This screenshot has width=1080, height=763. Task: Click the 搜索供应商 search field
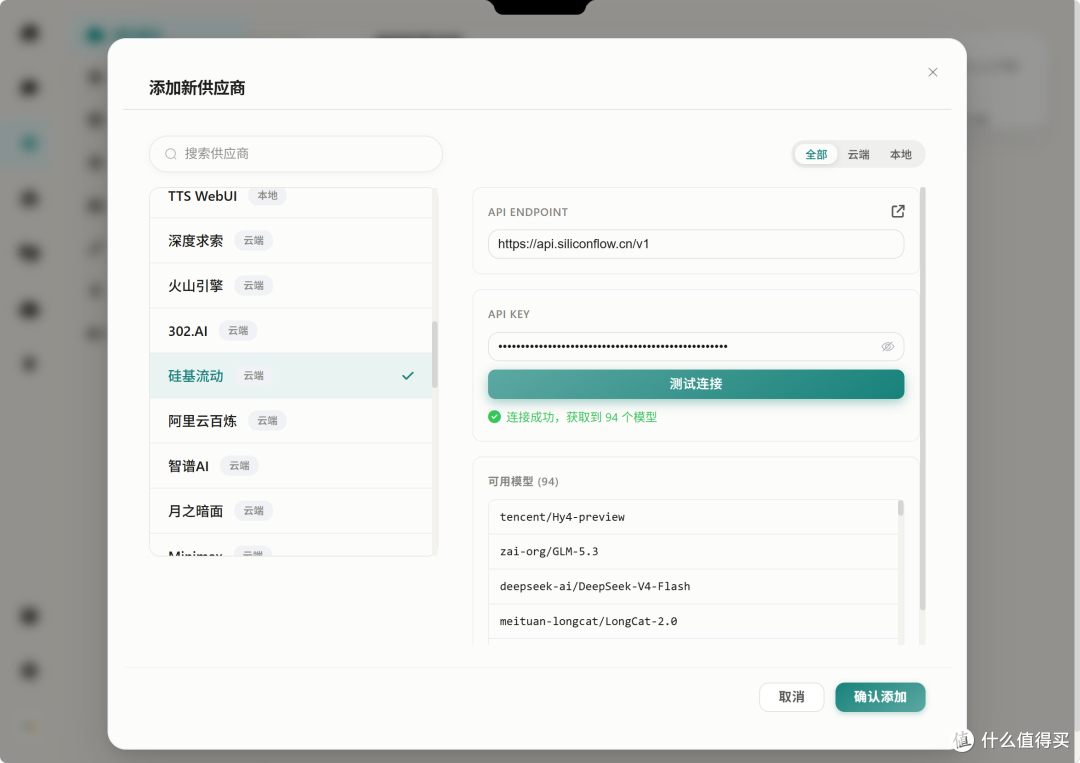[x=295, y=154]
